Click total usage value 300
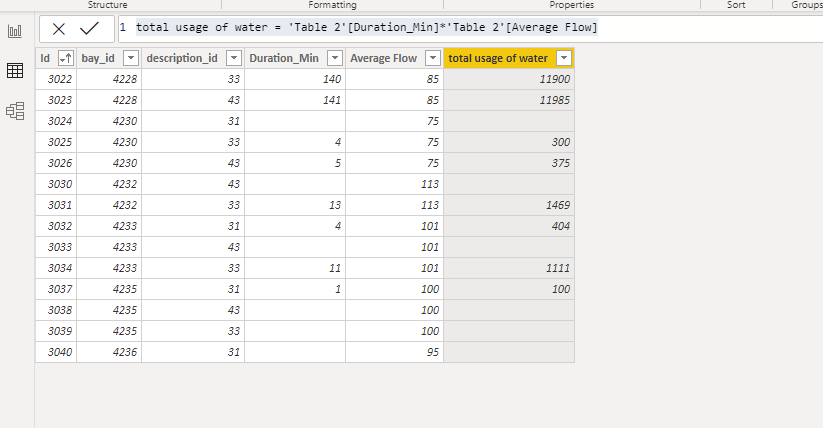This screenshot has height=428, width=823. tap(509, 142)
